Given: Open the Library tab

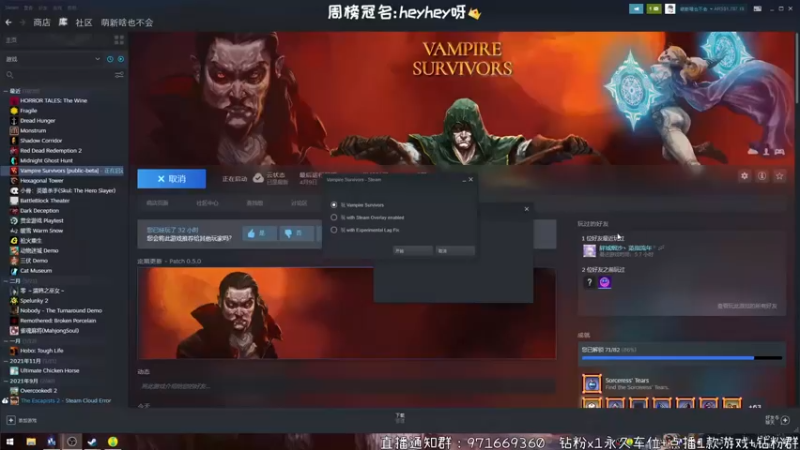Looking at the screenshot, I should coord(63,22).
